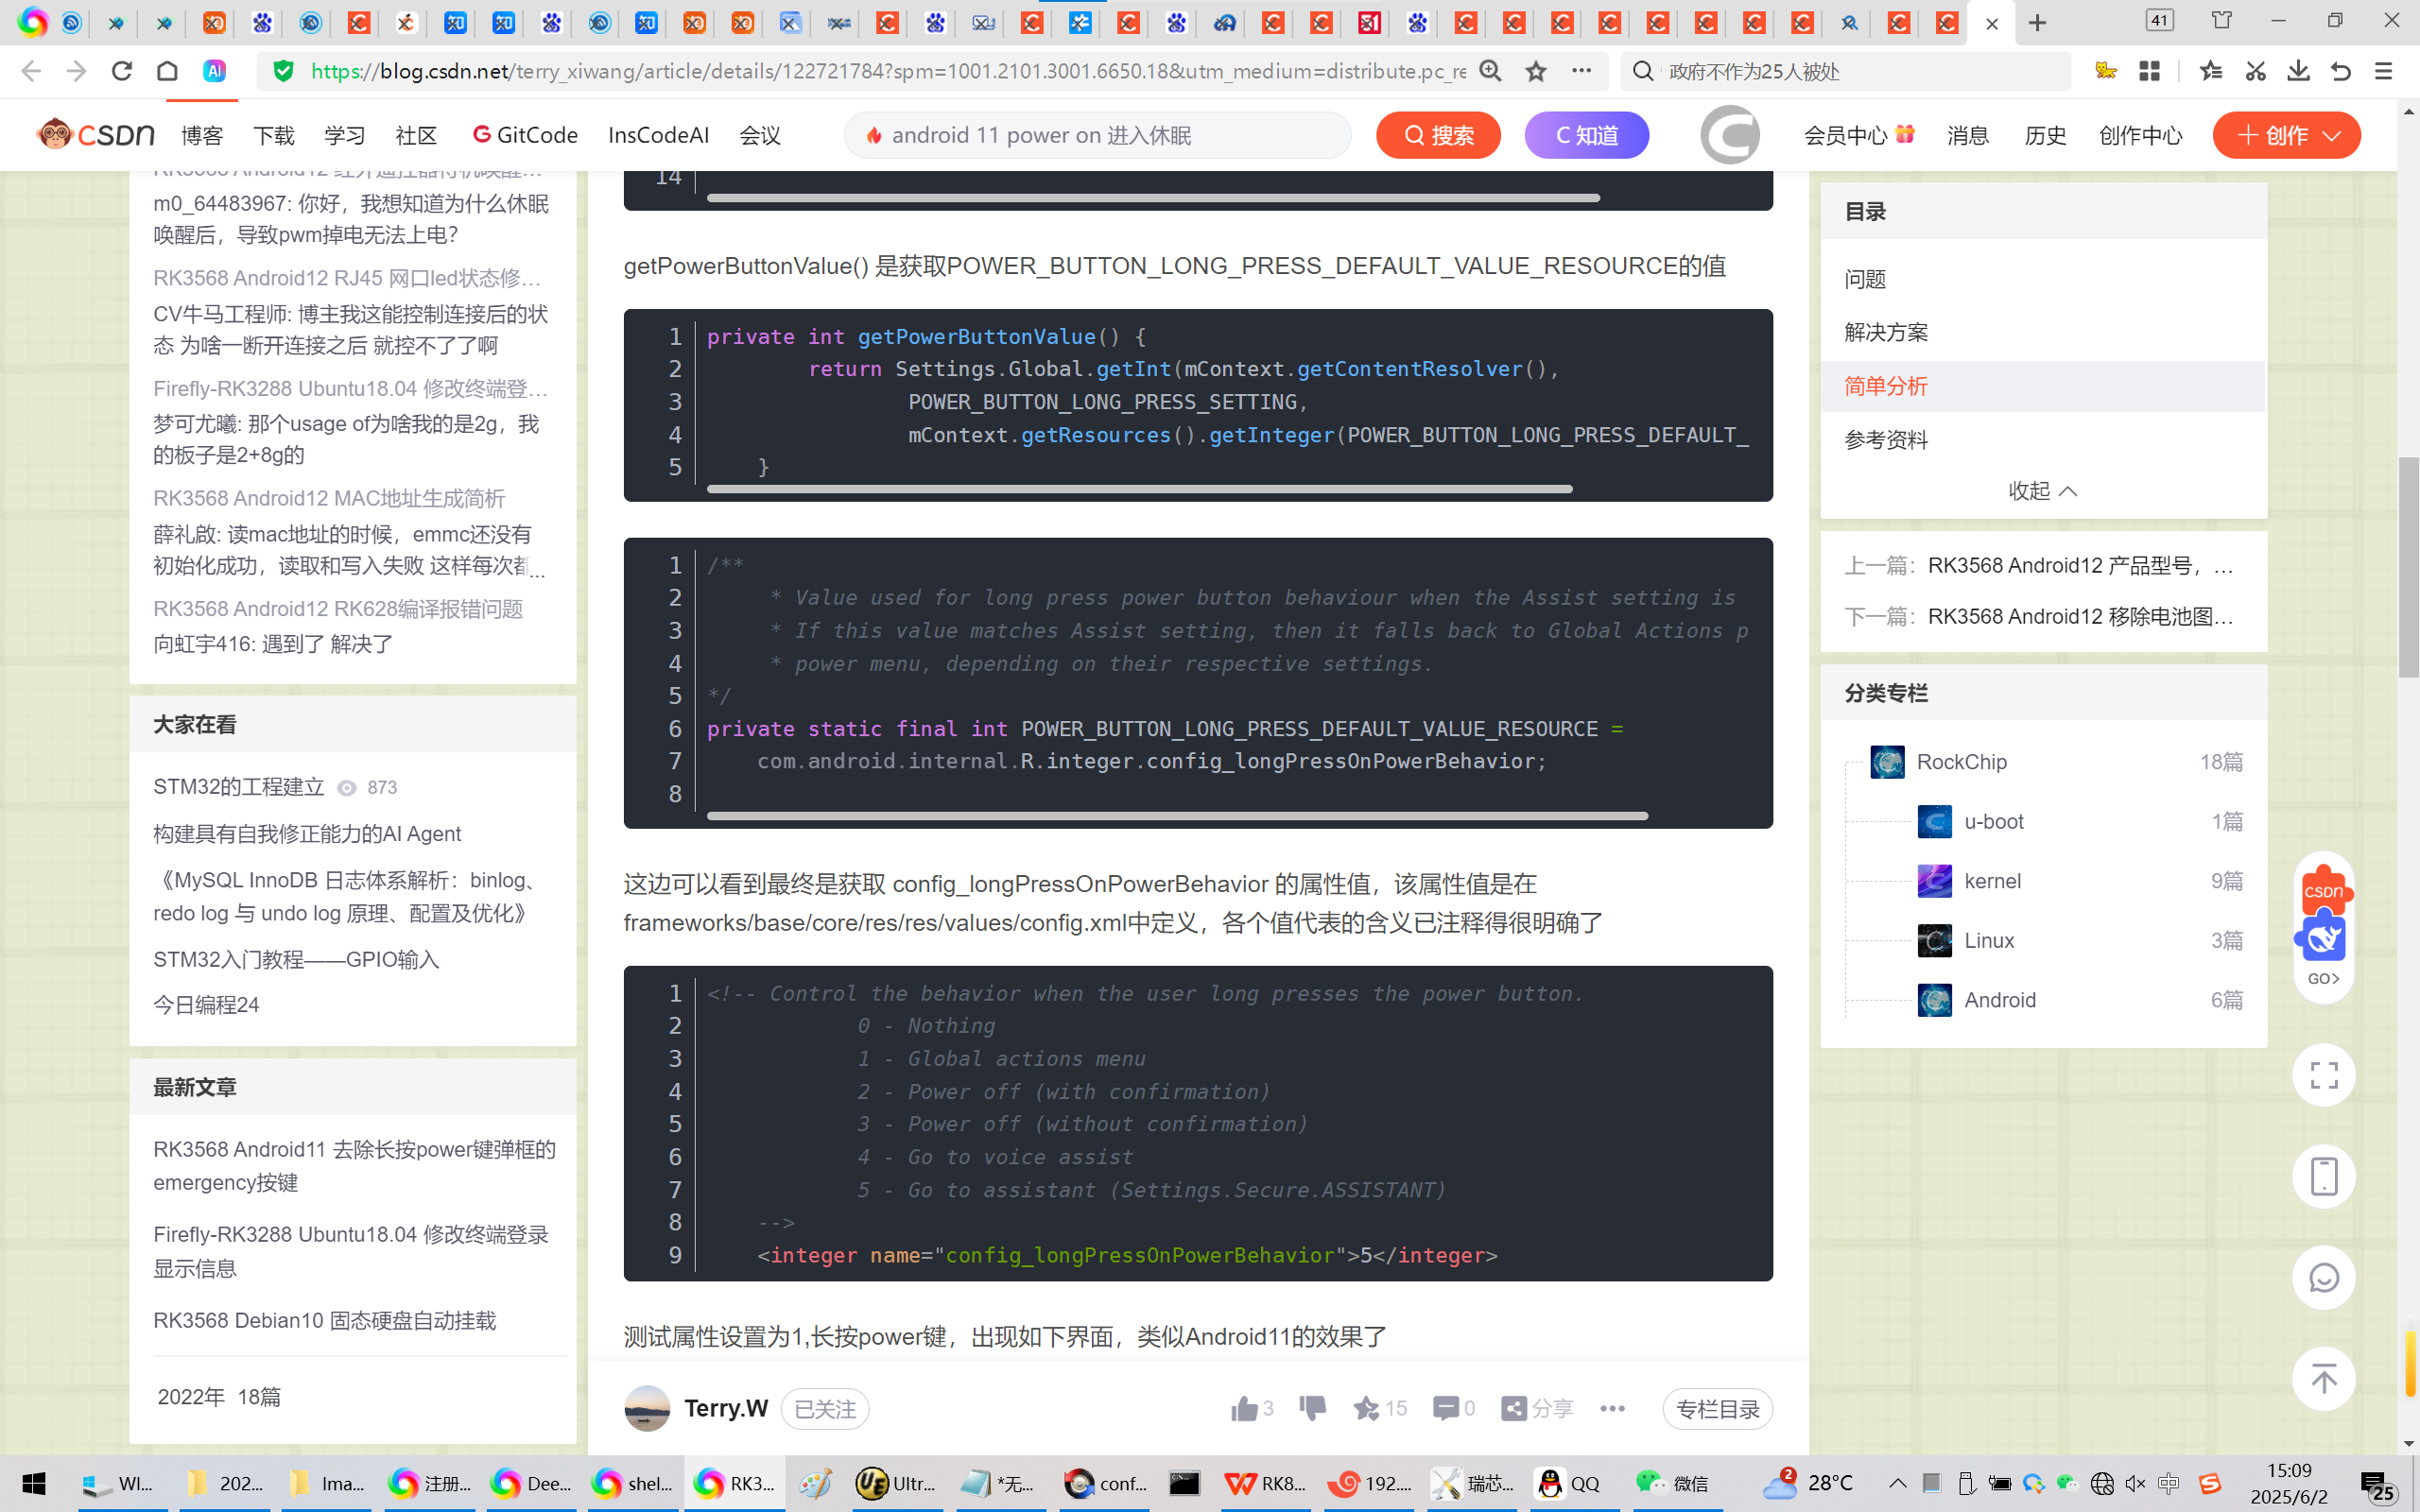
Task: Open more options ellipsis in article bar
Action: tap(1612, 1408)
